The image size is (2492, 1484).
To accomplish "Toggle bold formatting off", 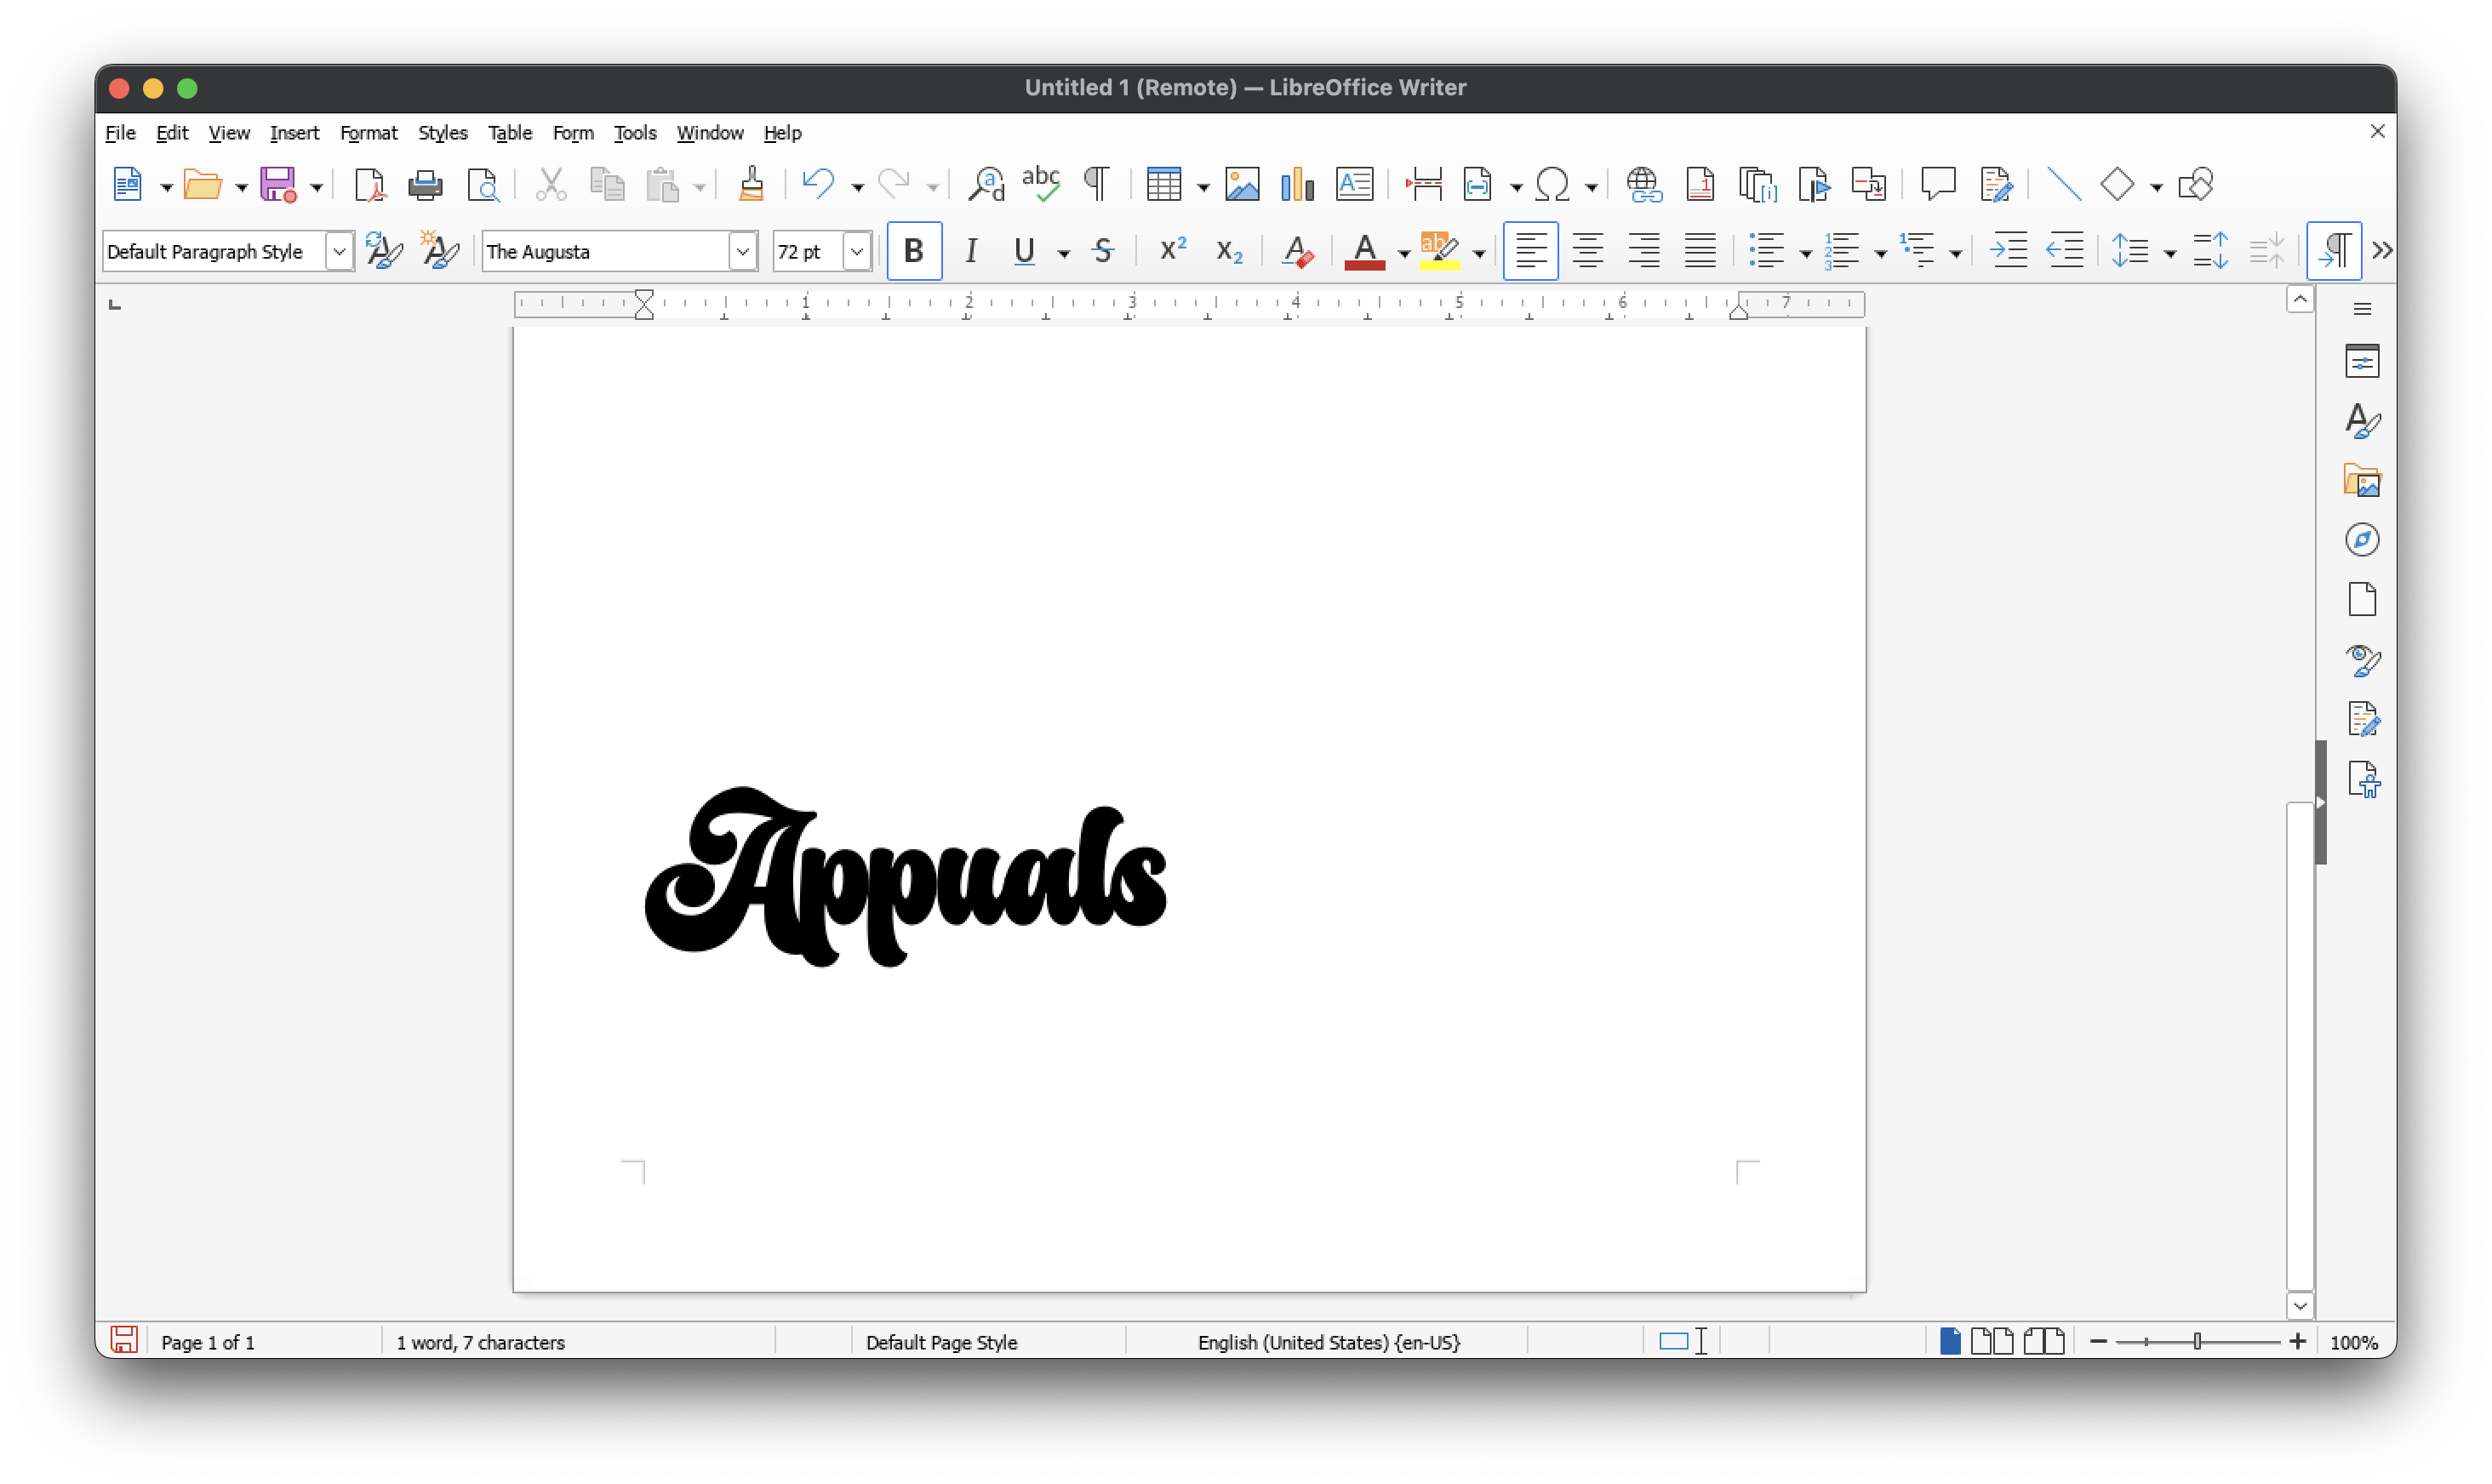I will point(913,251).
